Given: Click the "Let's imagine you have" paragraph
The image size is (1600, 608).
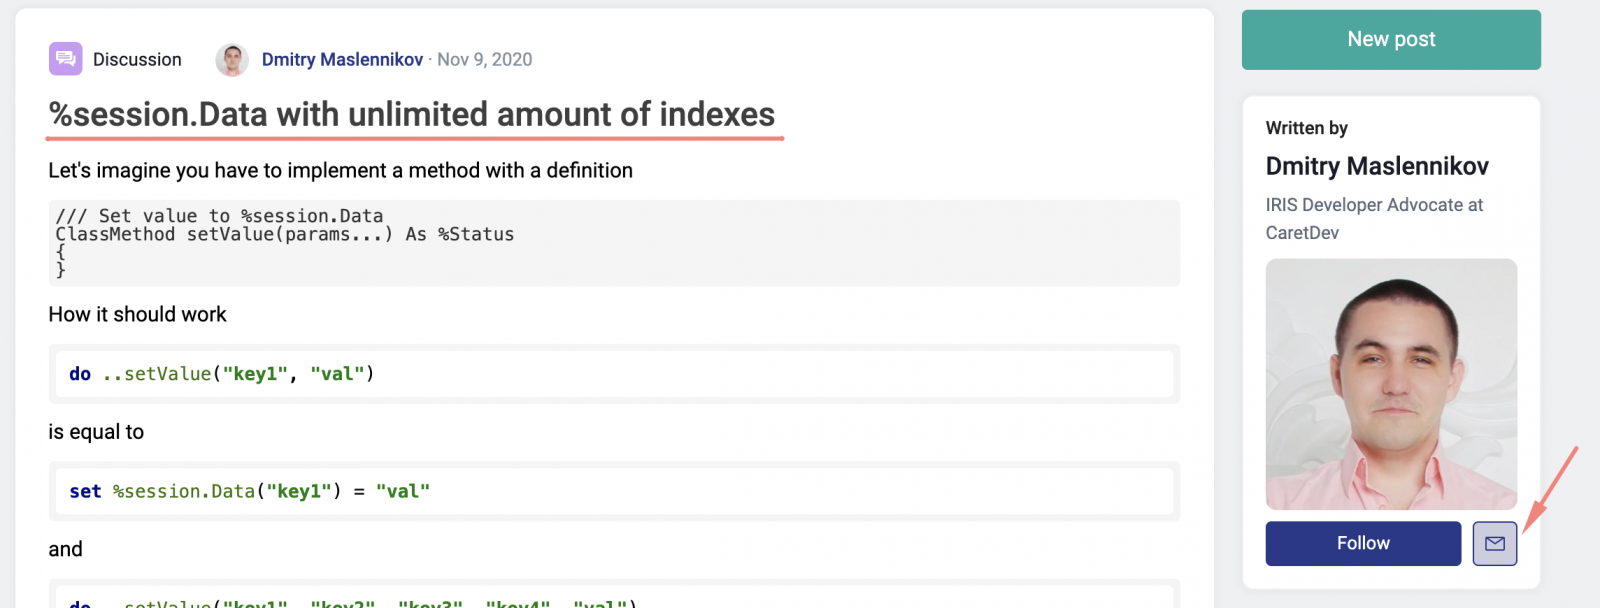Looking at the screenshot, I should pos(340,171).
